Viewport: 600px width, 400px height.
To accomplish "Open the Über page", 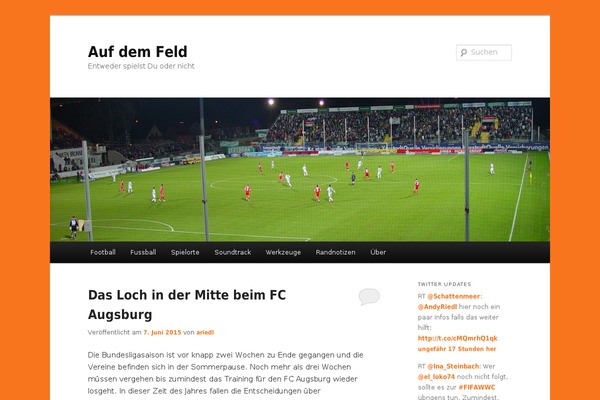I will click(378, 252).
